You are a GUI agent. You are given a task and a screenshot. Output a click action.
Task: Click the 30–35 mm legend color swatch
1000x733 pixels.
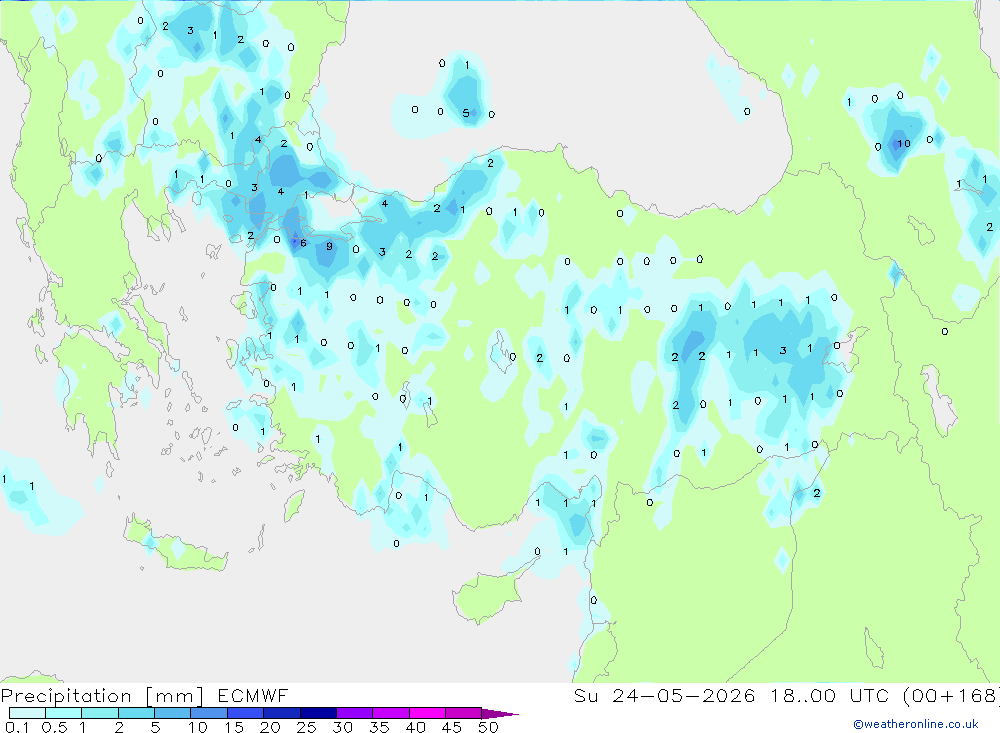tap(354, 713)
